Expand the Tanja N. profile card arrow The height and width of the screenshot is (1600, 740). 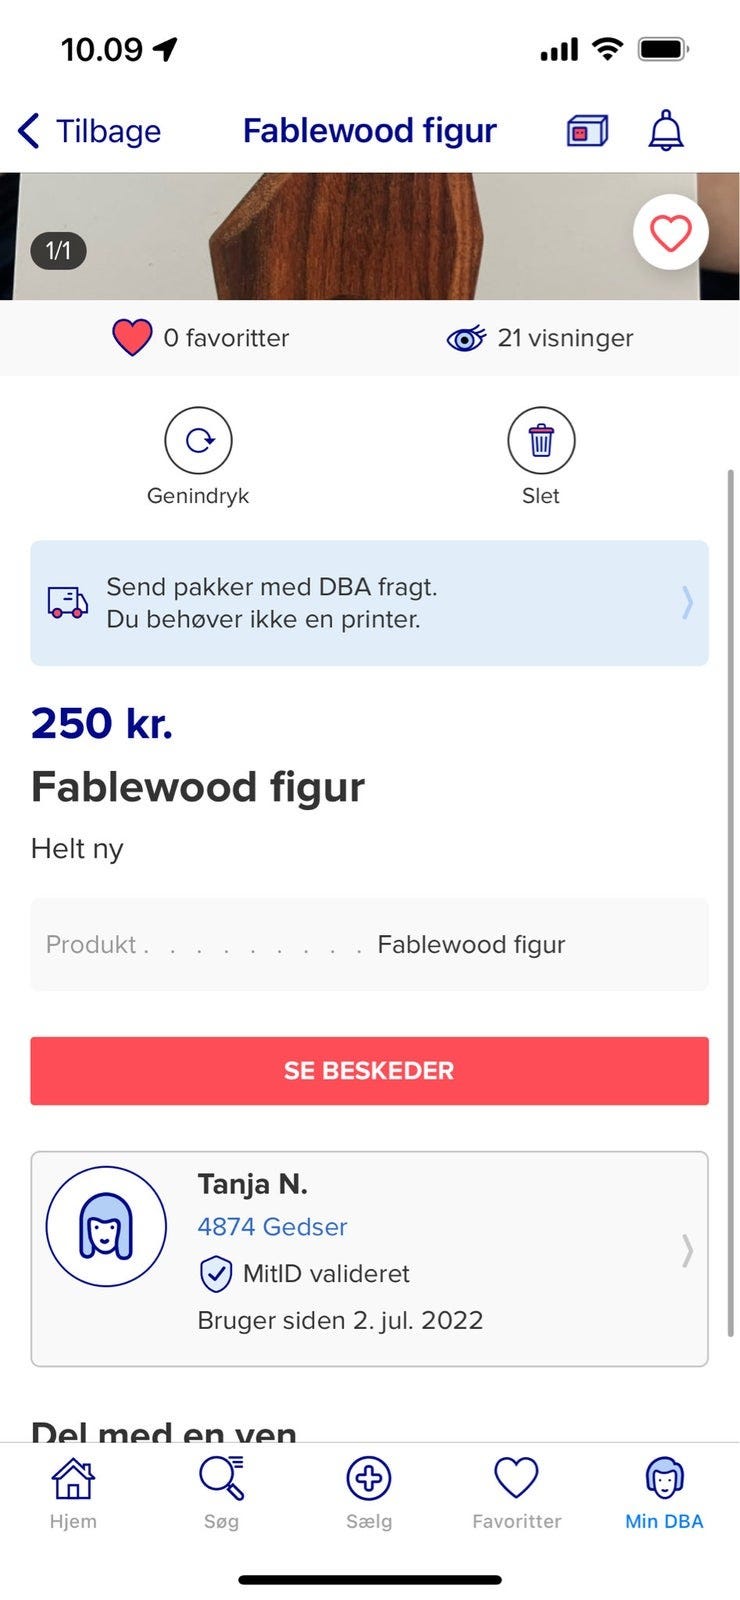click(687, 1250)
